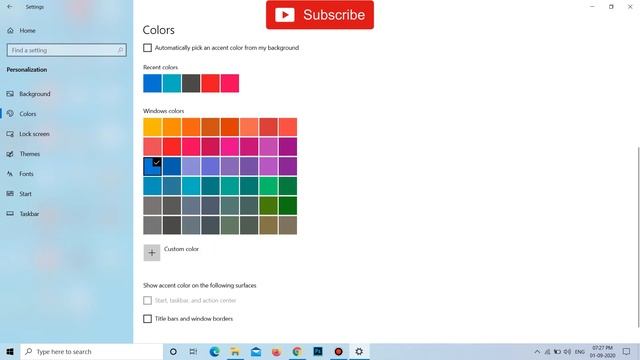Click the Settings gear on the taskbar
The height and width of the screenshot is (360, 640).
point(359,351)
